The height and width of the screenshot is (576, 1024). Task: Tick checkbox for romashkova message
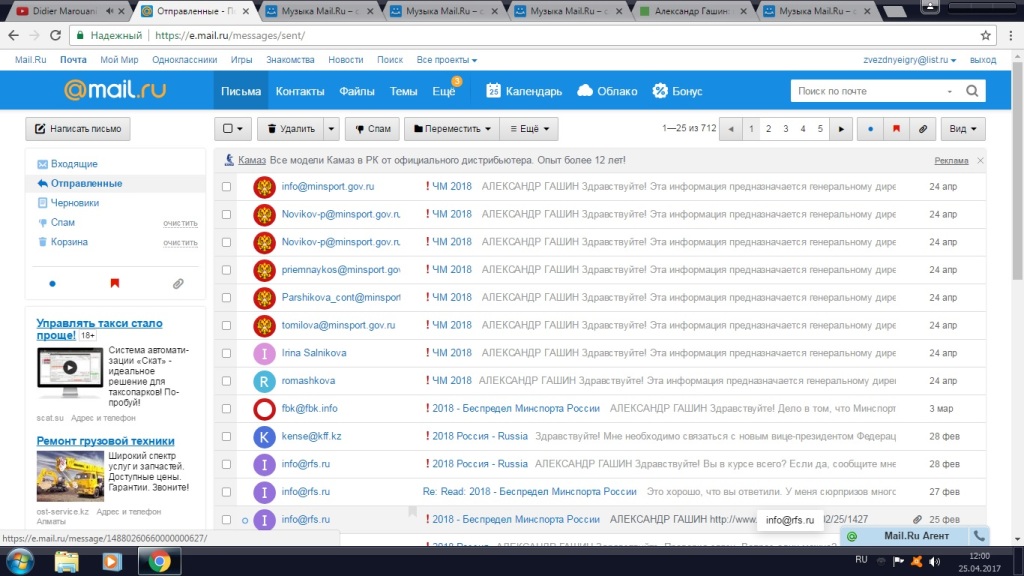[x=226, y=381]
